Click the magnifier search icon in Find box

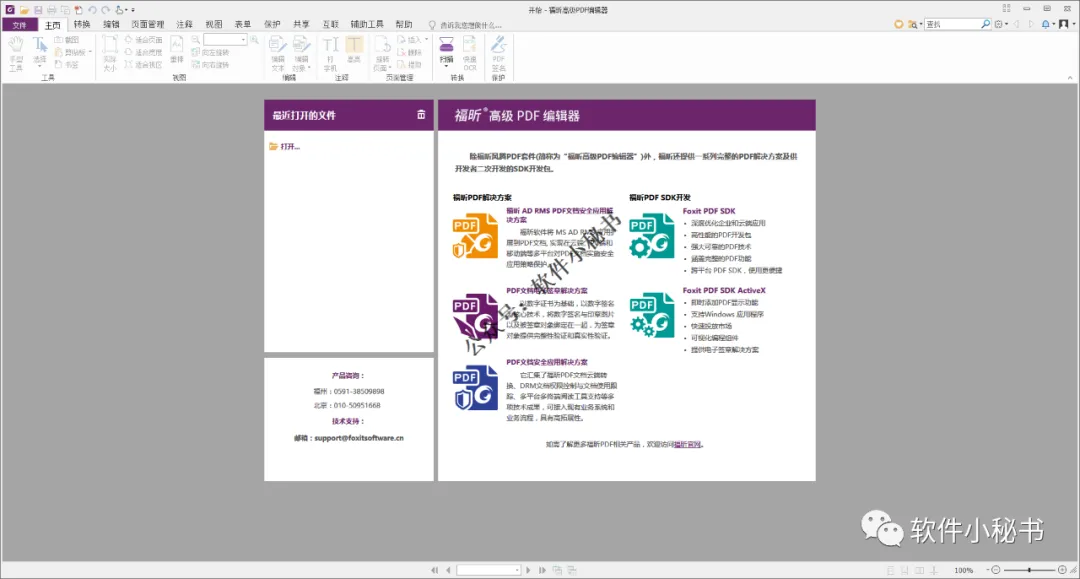986,24
